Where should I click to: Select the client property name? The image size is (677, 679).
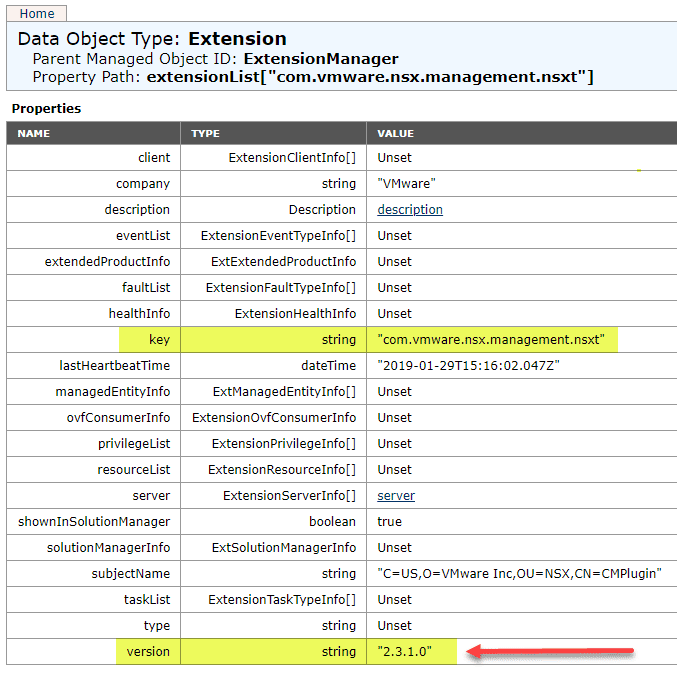pos(154,158)
